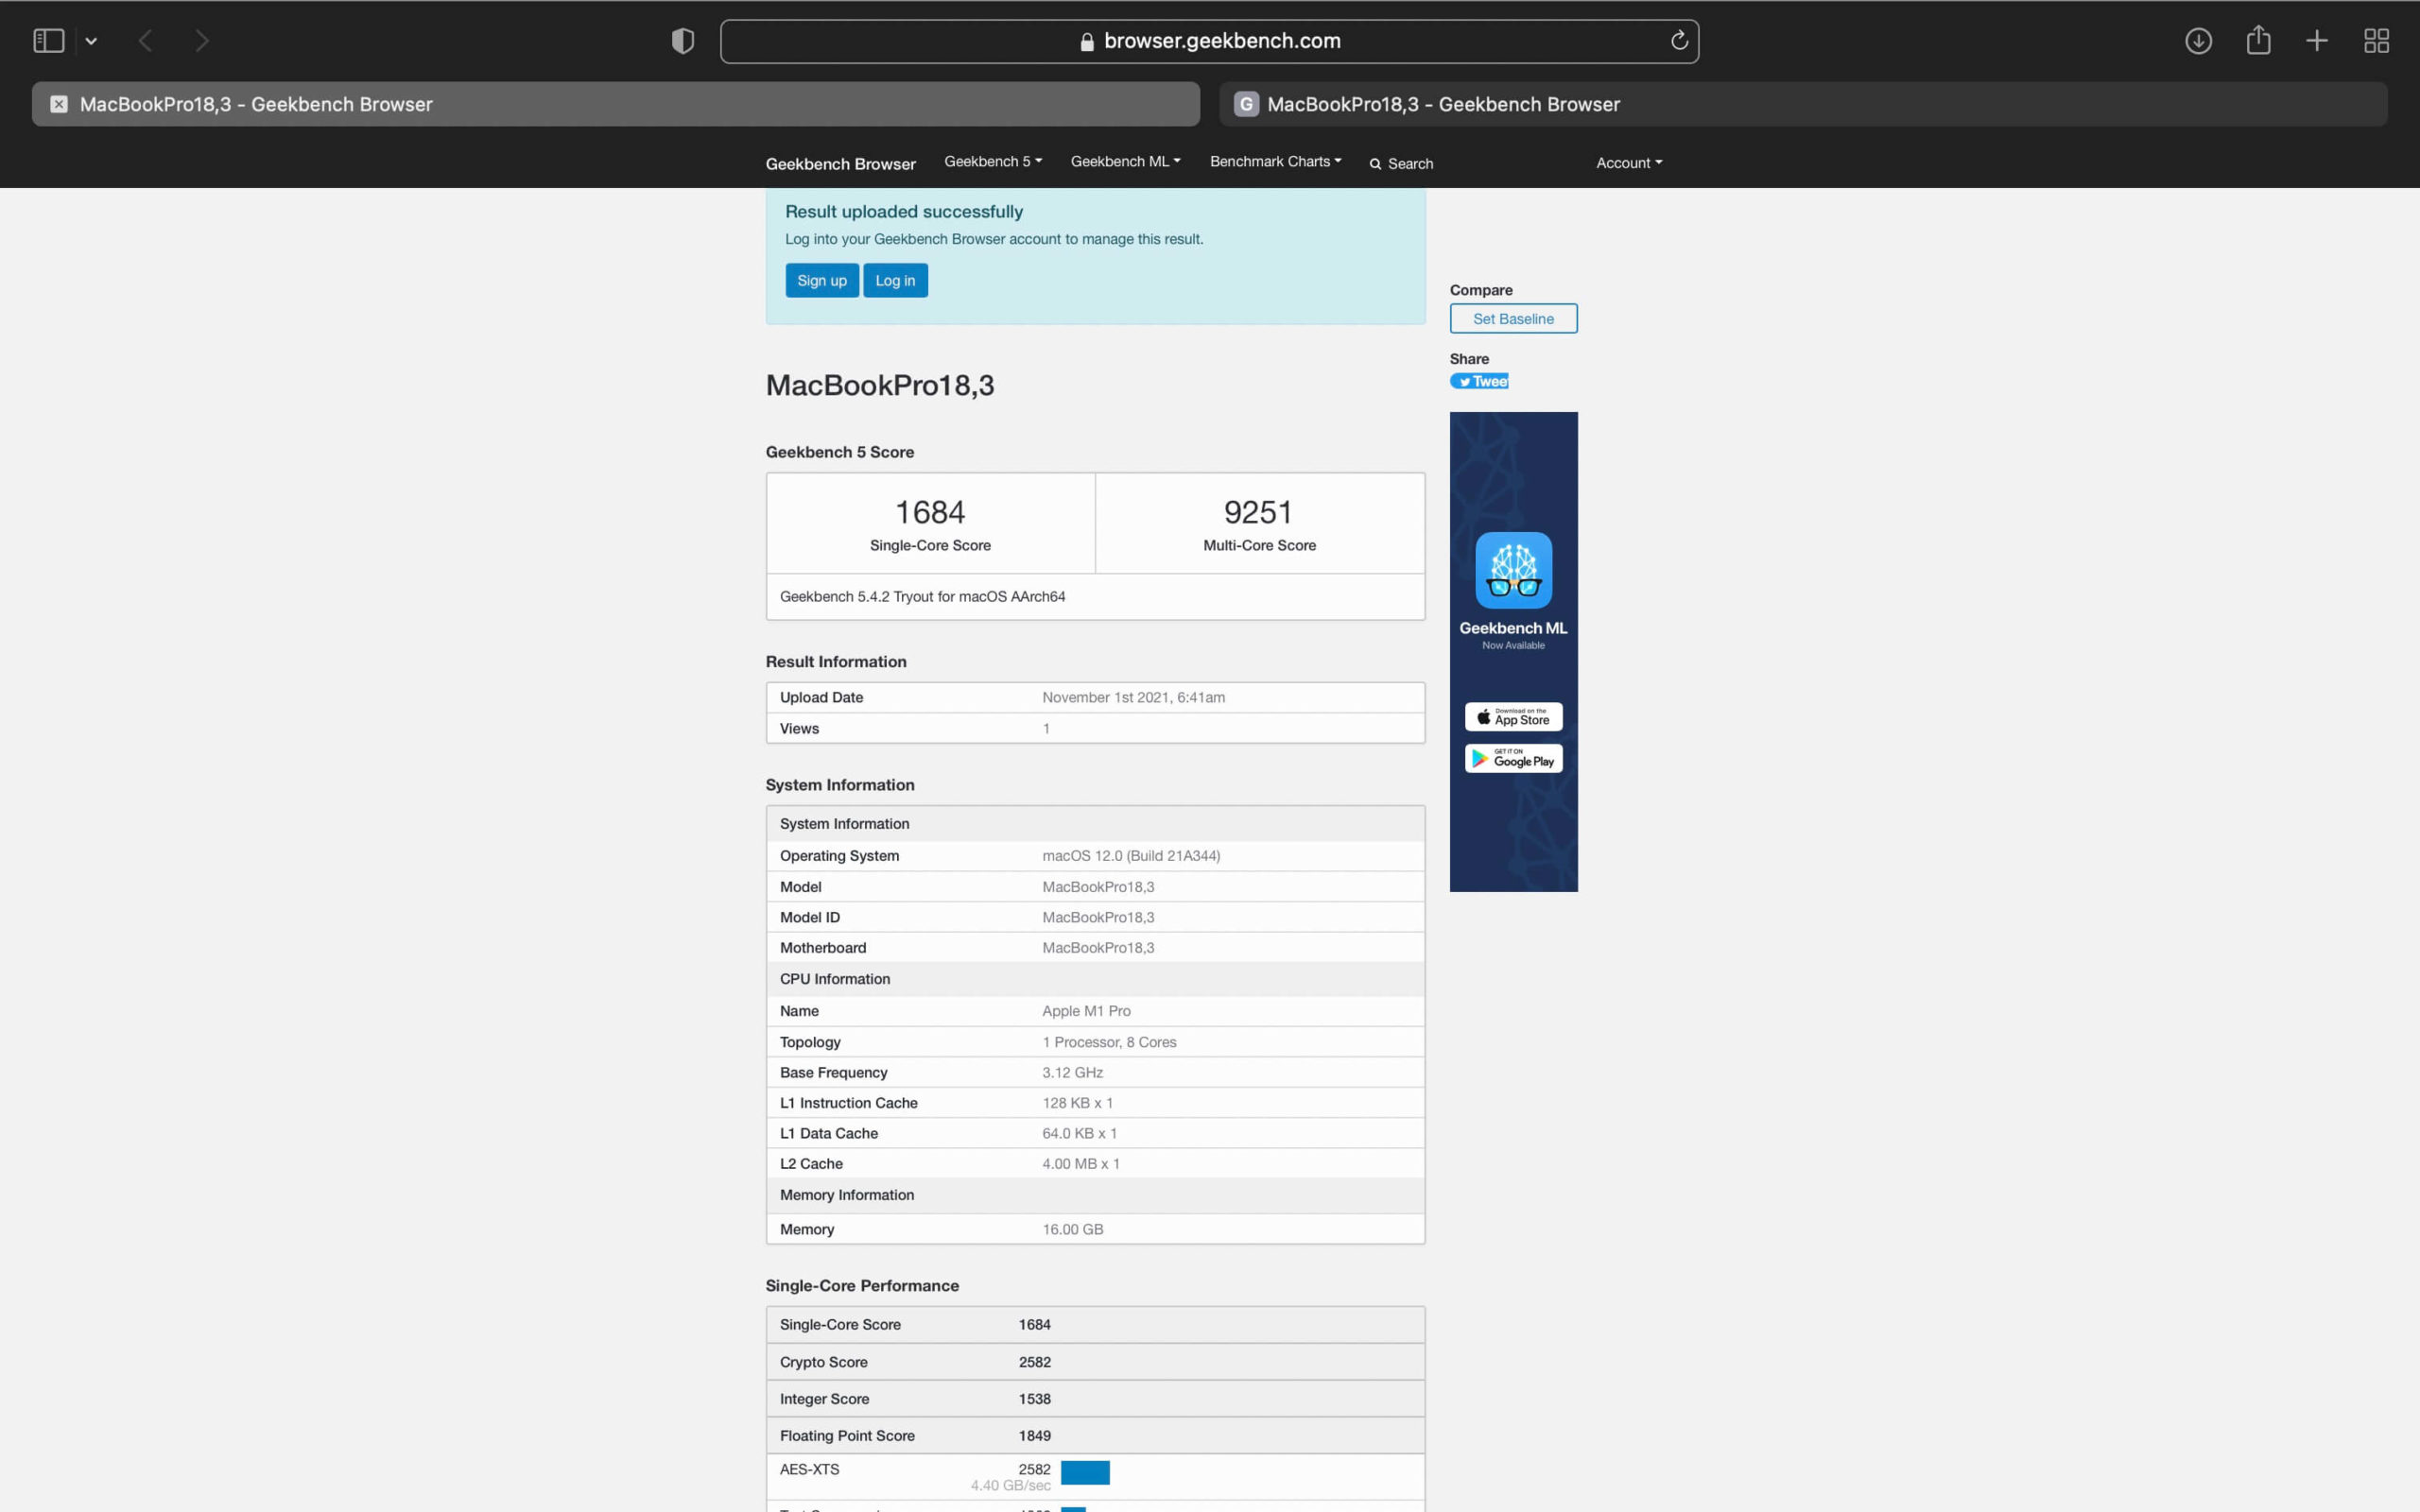Expand the Benchmark Charts menu
Viewport: 2420px width, 1512px height.
pos(1275,162)
